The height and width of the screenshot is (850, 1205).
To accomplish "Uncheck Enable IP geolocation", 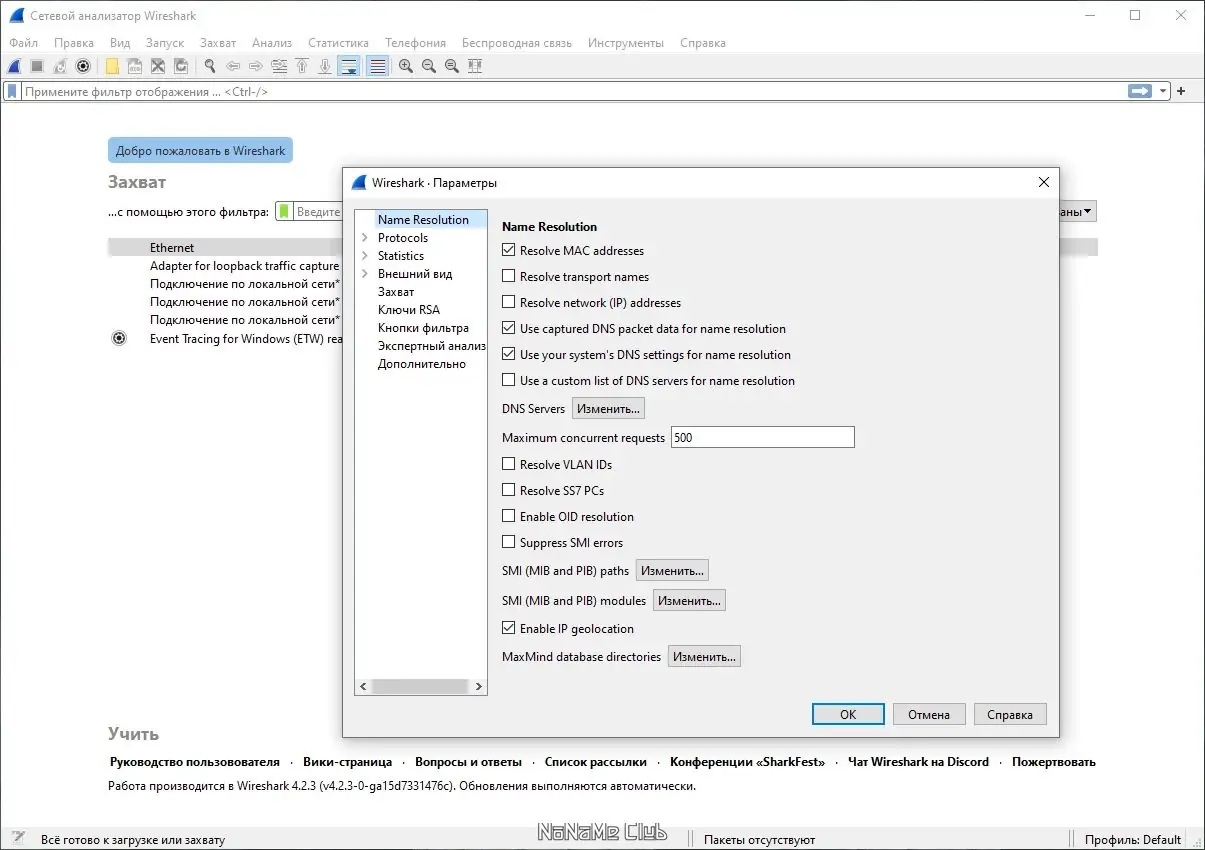I will pyautogui.click(x=509, y=629).
